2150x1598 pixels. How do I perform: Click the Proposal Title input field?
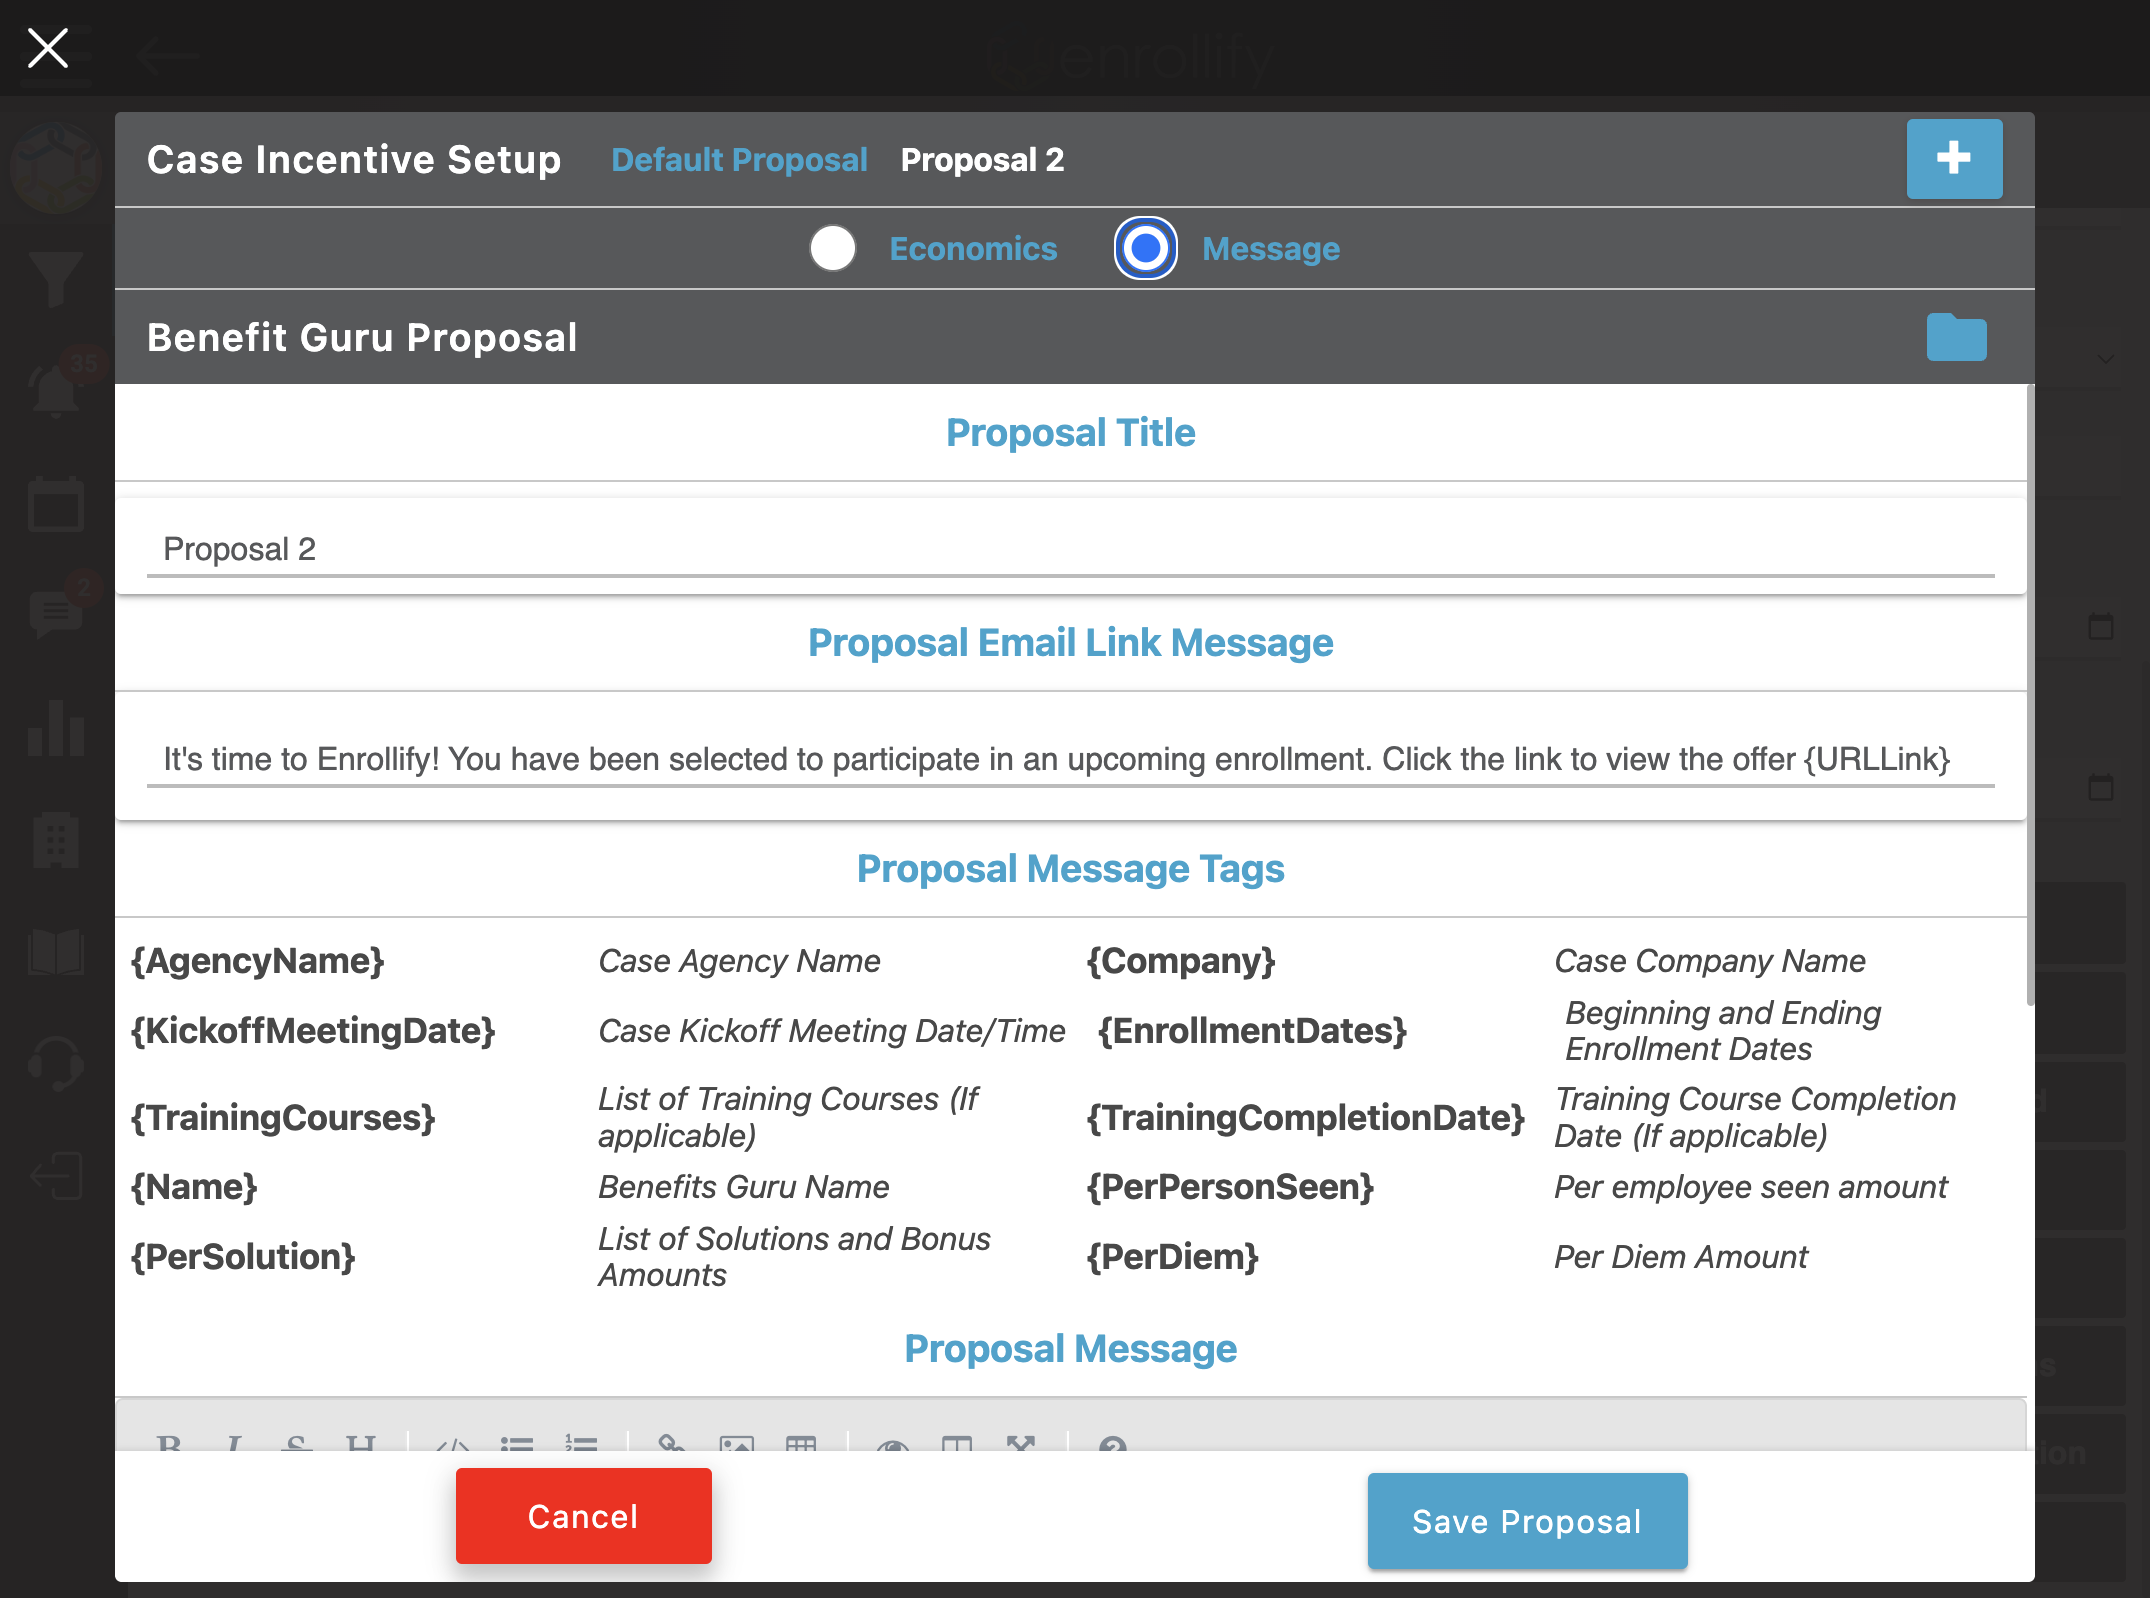point(1070,549)
